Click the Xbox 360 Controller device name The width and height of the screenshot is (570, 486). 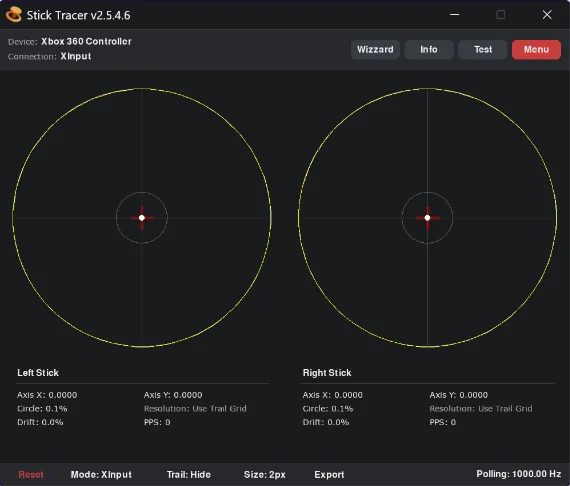[x=86, y=41]
